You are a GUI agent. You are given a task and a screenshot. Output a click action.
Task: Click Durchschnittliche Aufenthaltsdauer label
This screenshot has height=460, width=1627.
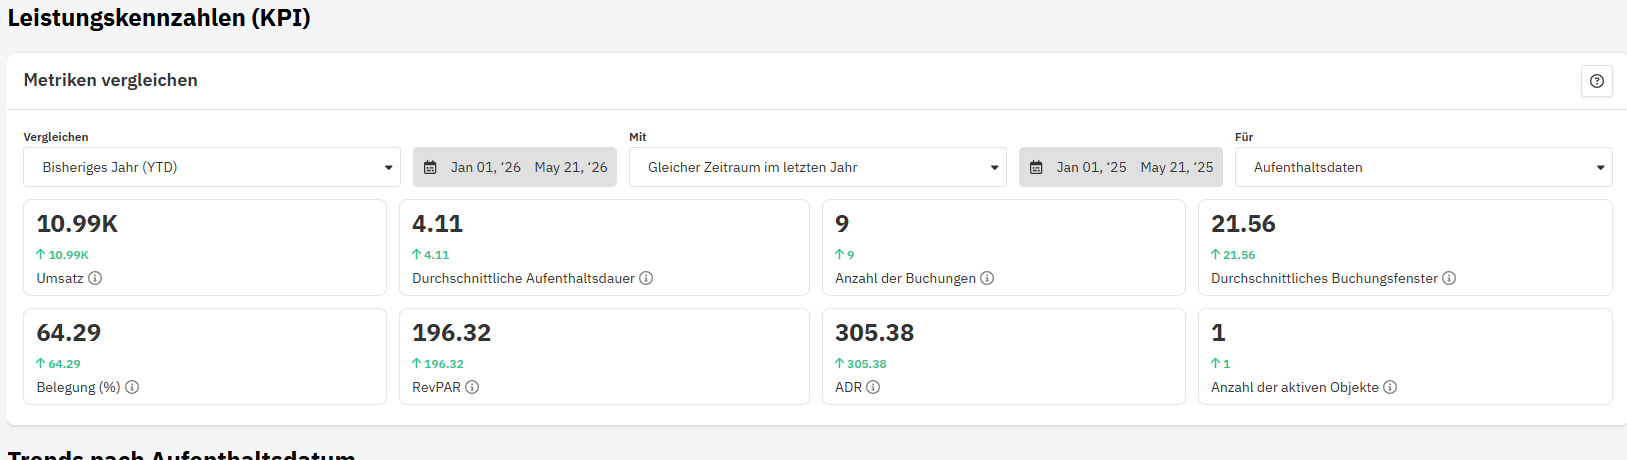click(x=523, y=278)
